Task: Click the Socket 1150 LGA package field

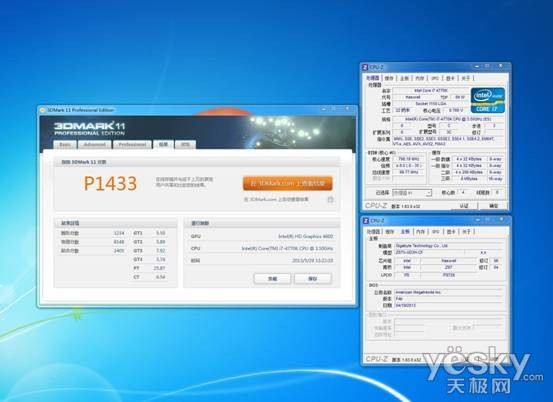Action: click(430, 104)
